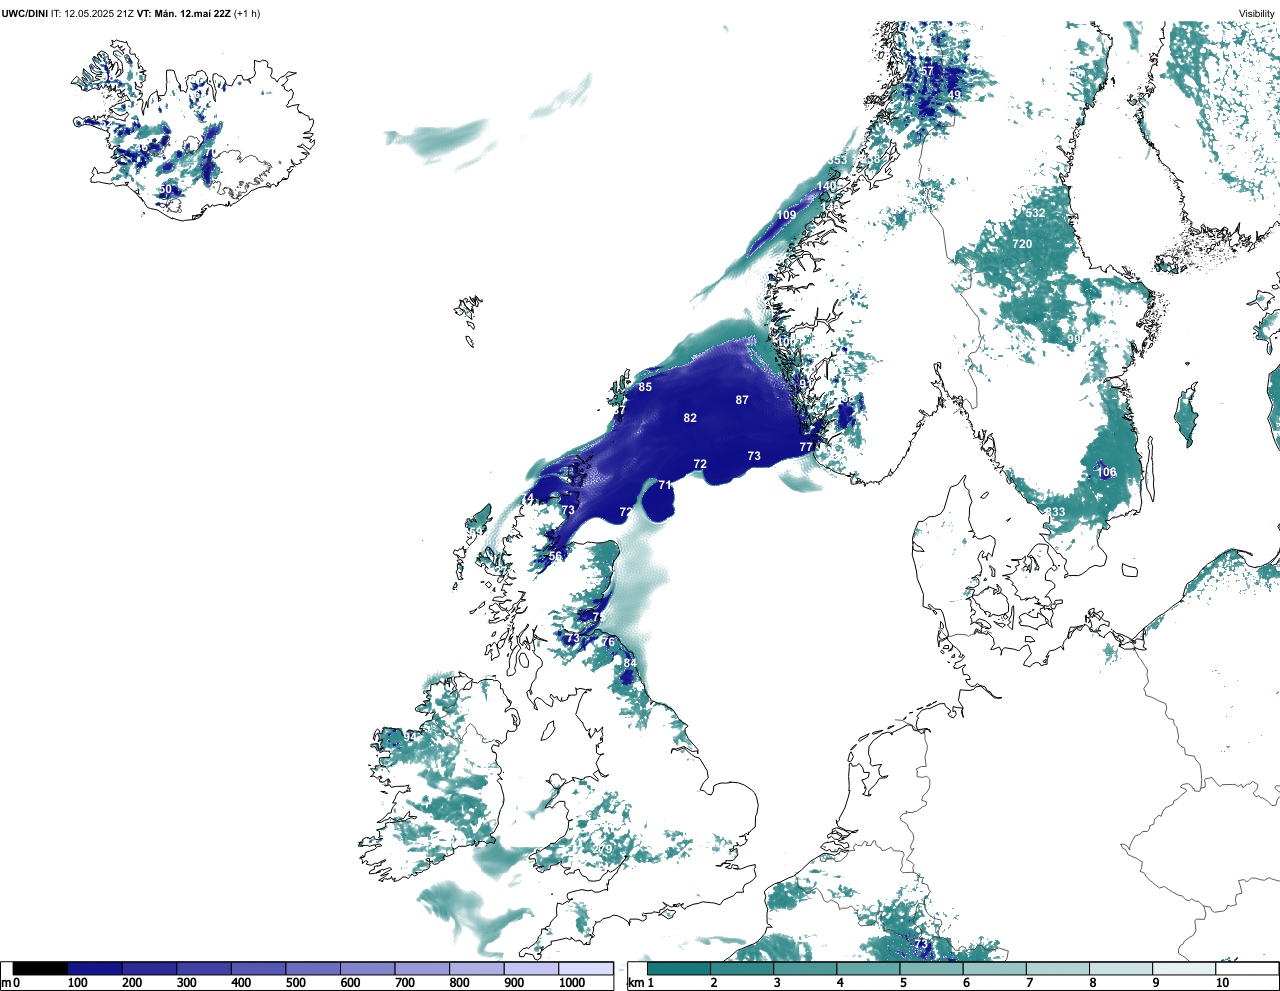1280x991 pixels.
Task: Click the visibility value '77' near Norway's coast
Action: (x=806, y=447)
